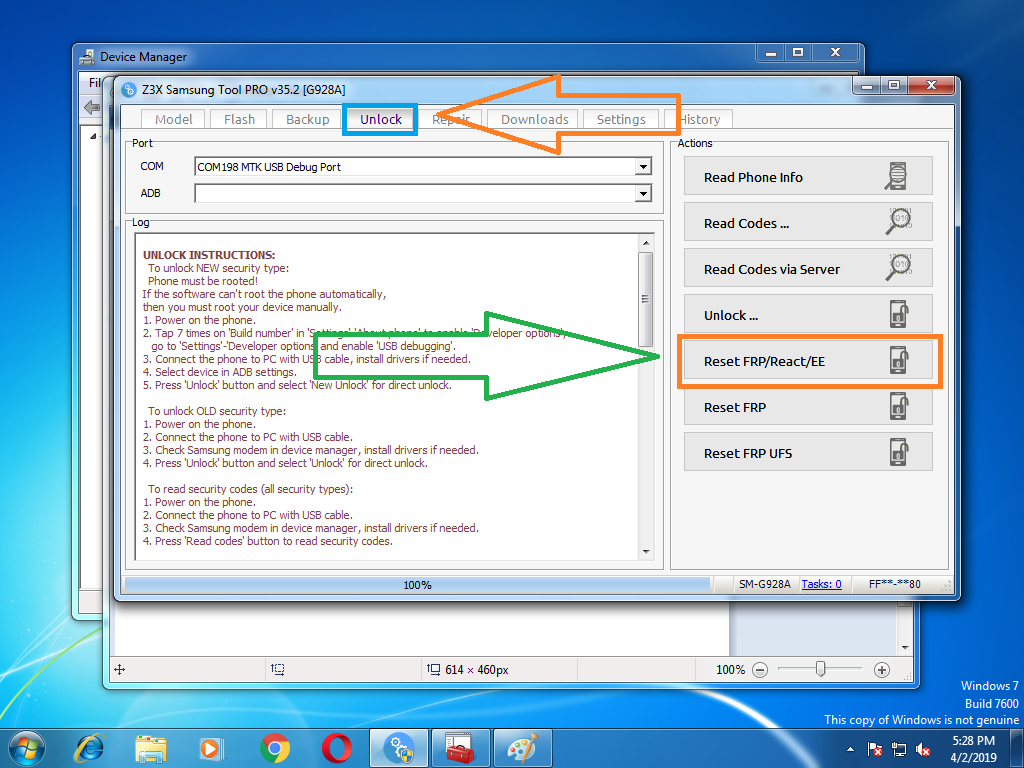Open the Windows Start button
This screenshot has height=768, width=1024.
27,748
